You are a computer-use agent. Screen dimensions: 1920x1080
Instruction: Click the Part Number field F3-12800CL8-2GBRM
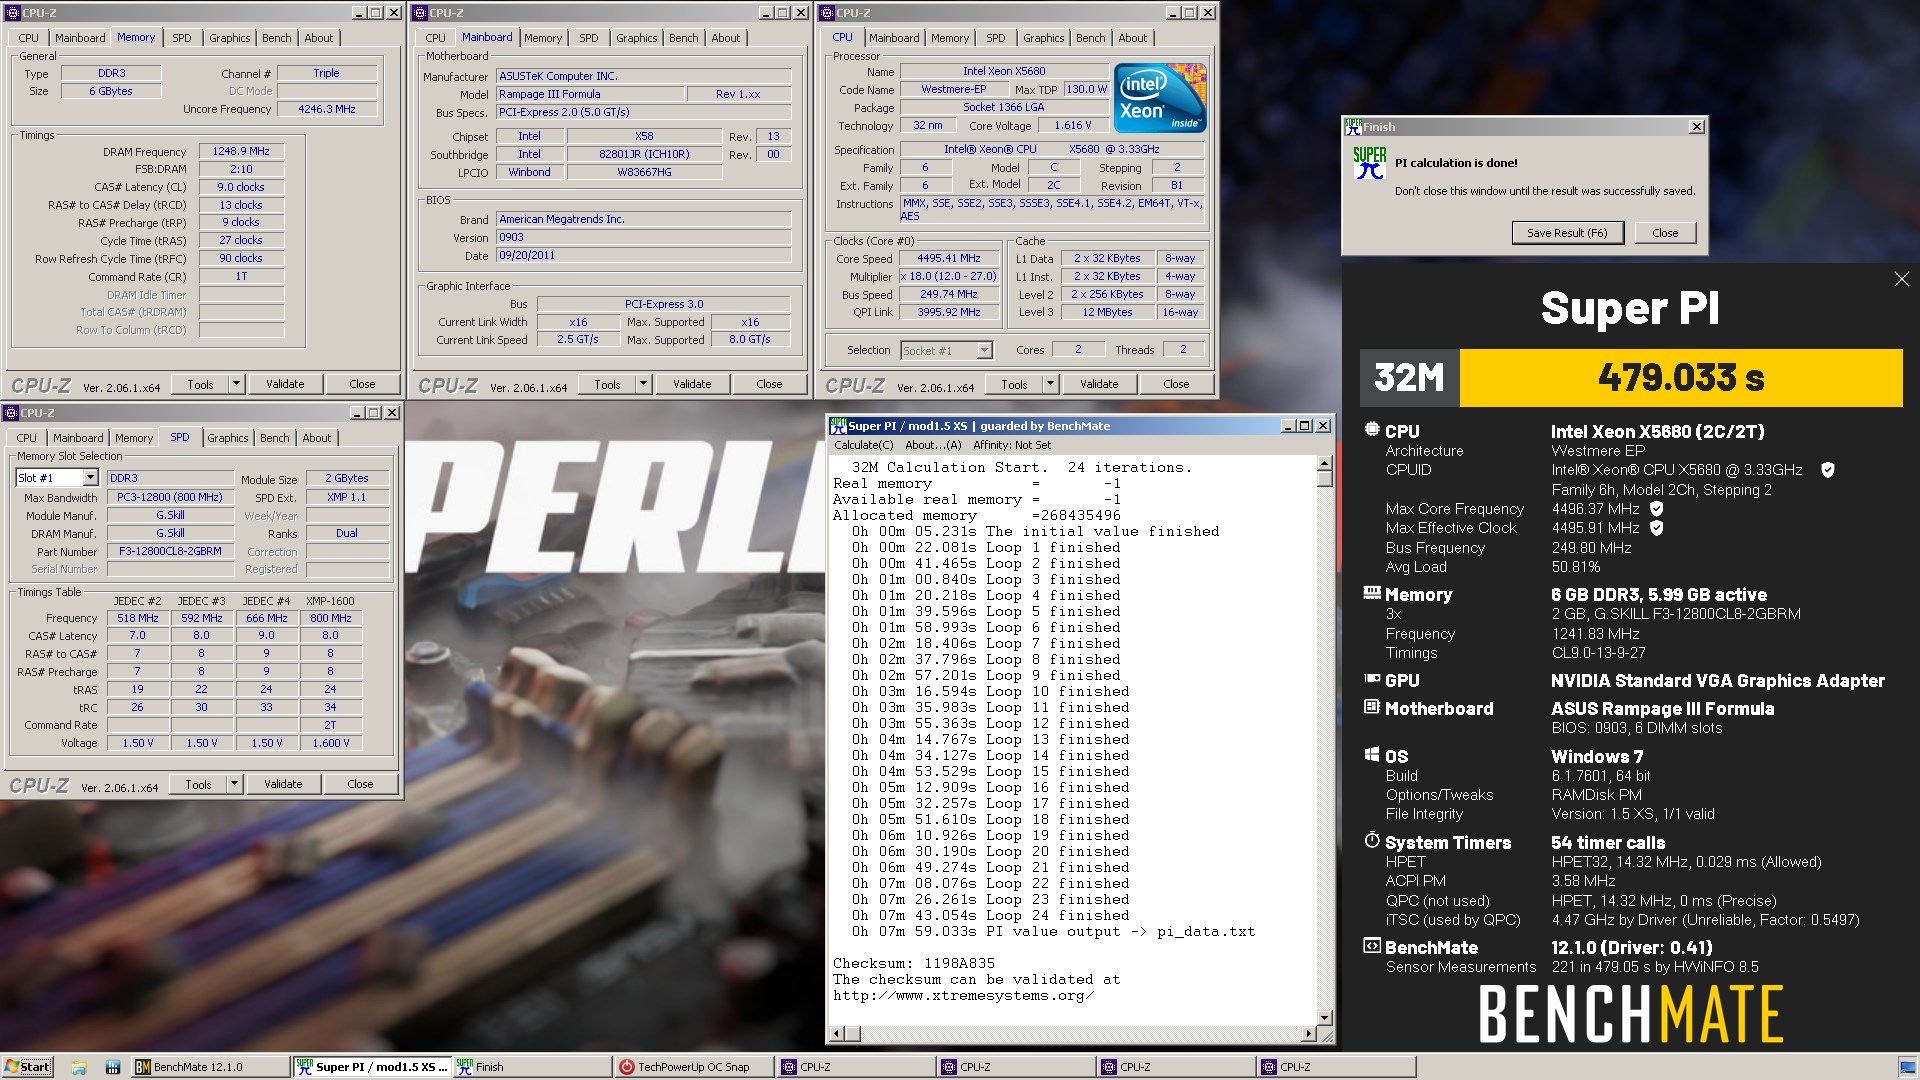pos(170,551)
